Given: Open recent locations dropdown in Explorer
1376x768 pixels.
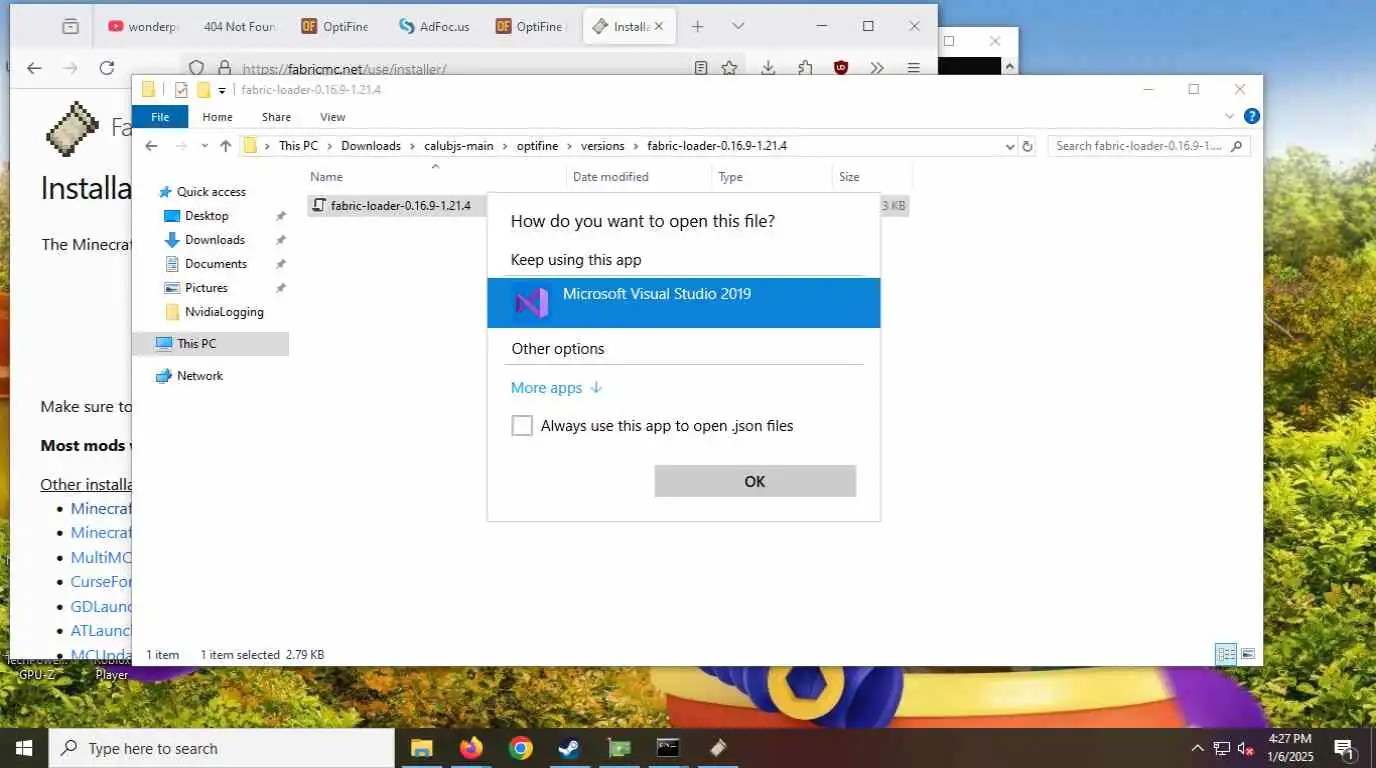Looking at the screenshot, I should (x=204, y=146).
